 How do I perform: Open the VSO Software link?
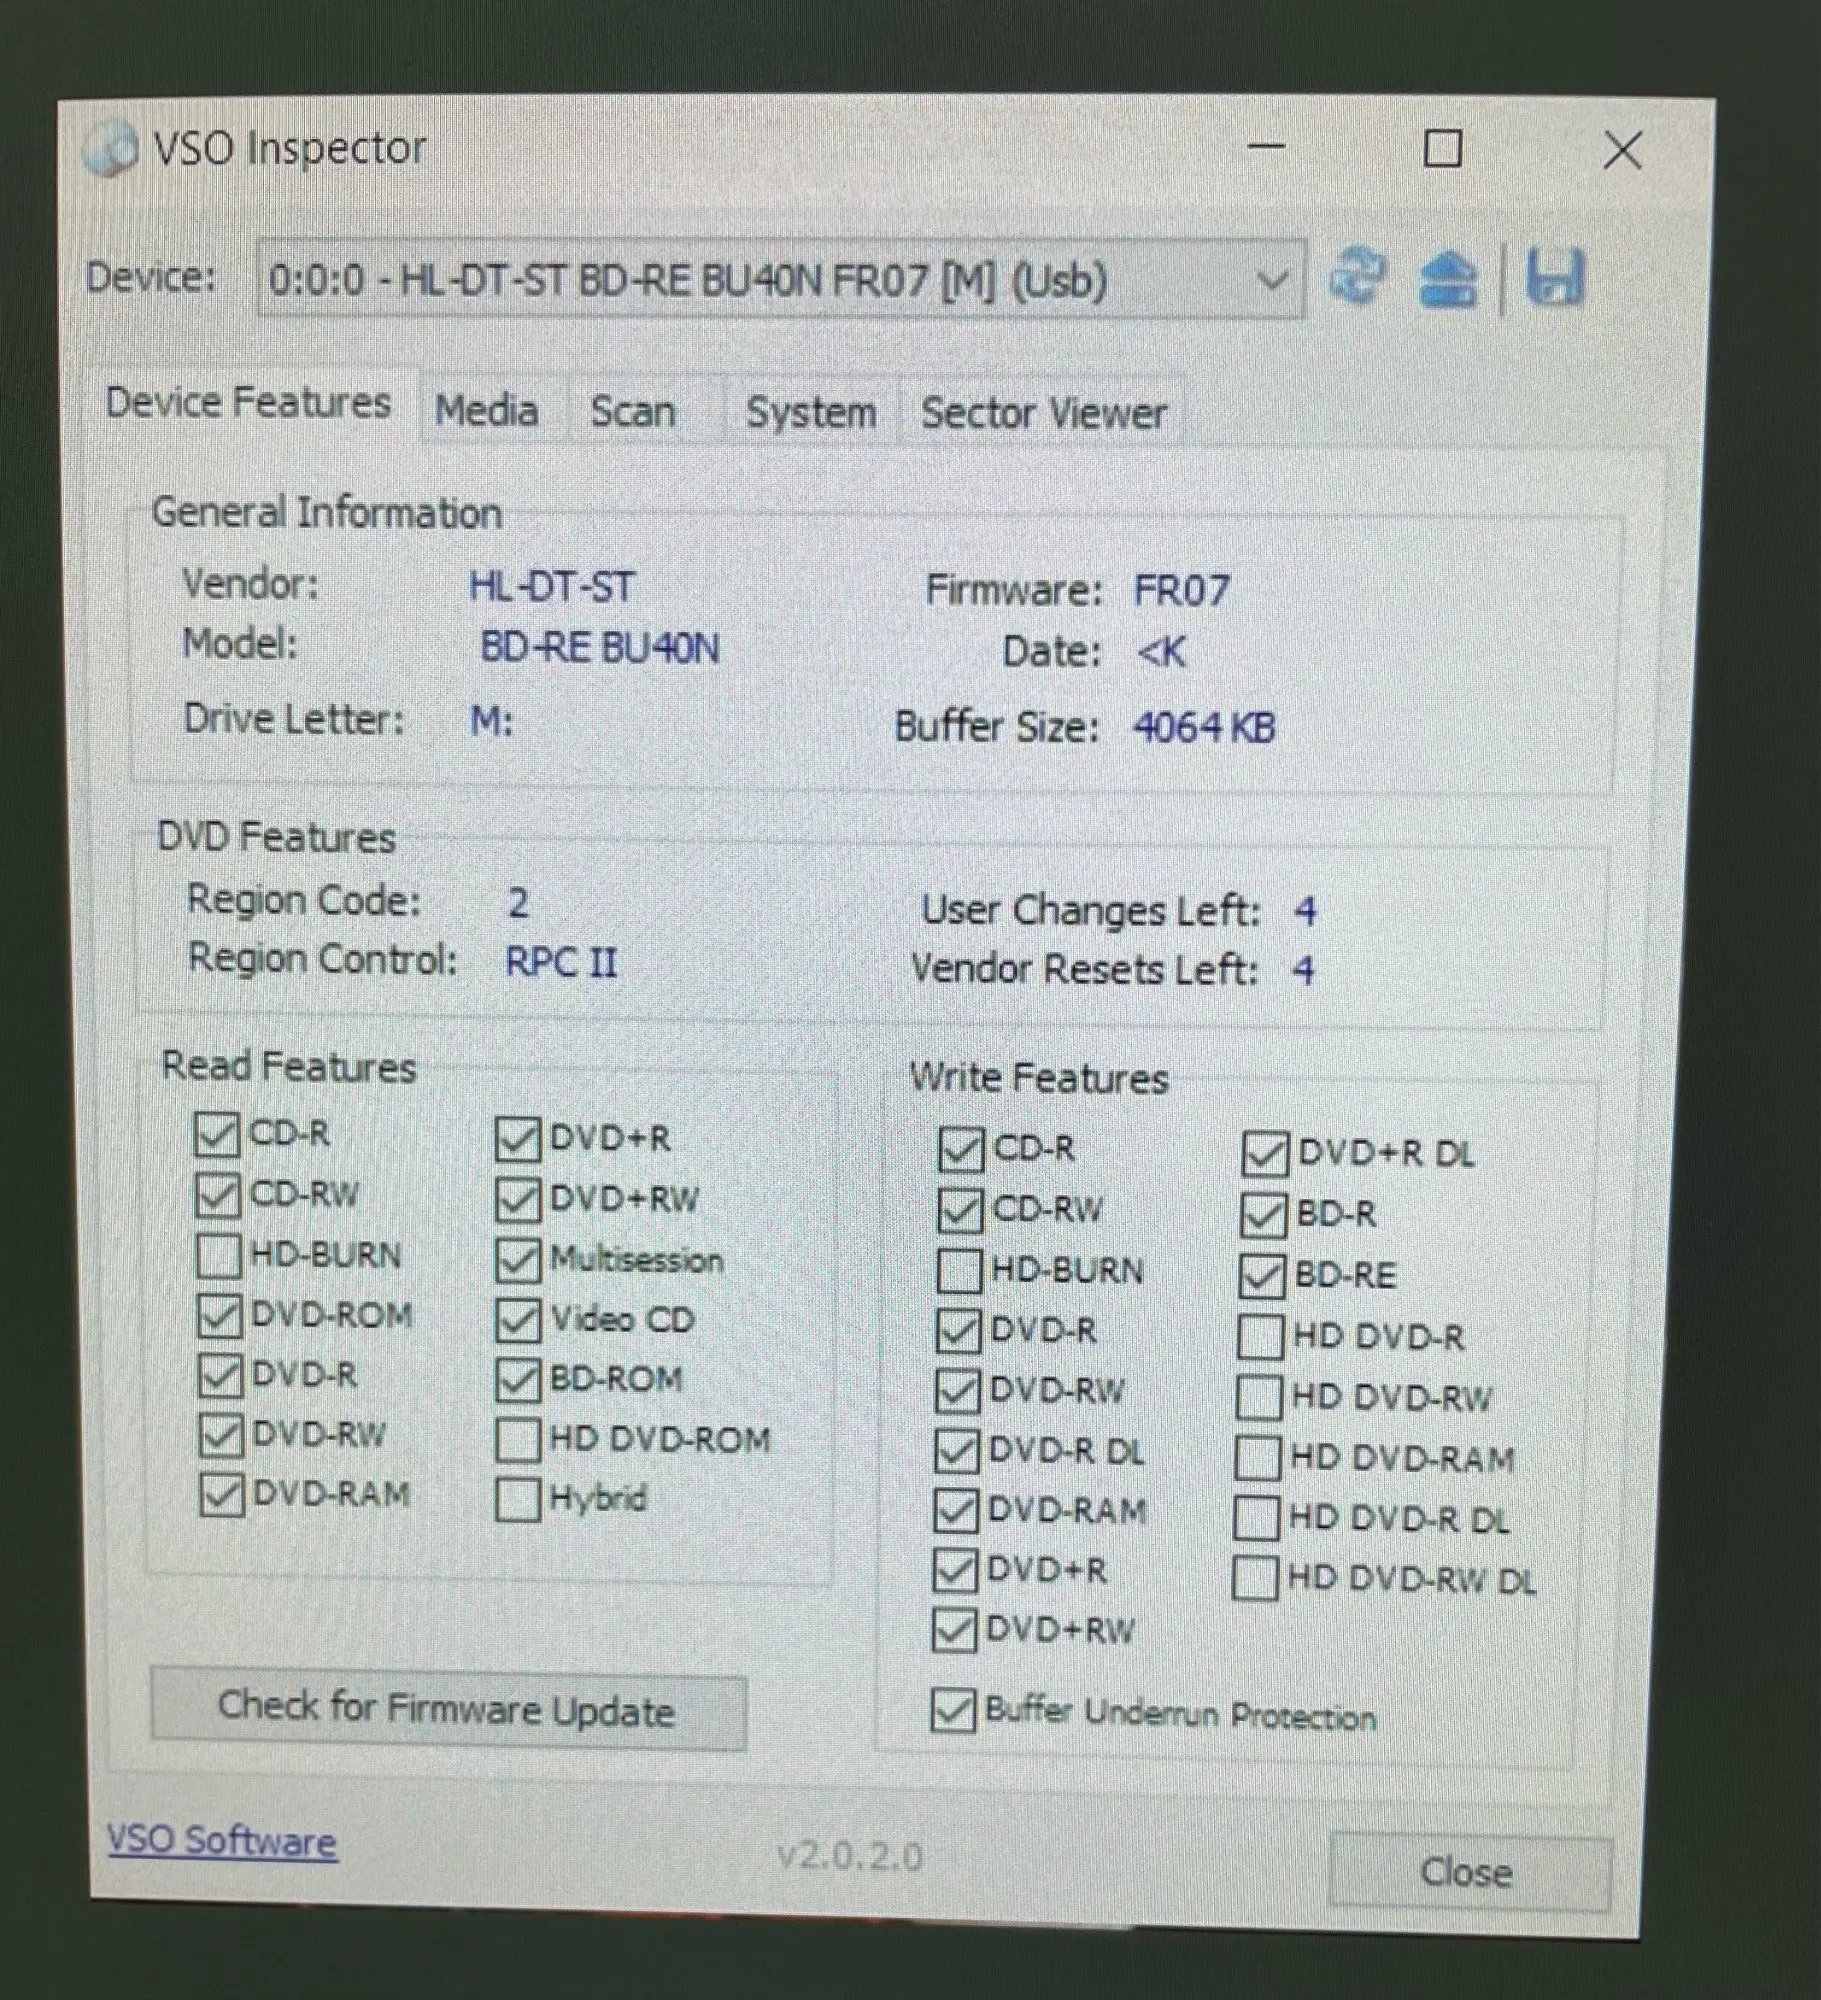[x=222, y=1841]
